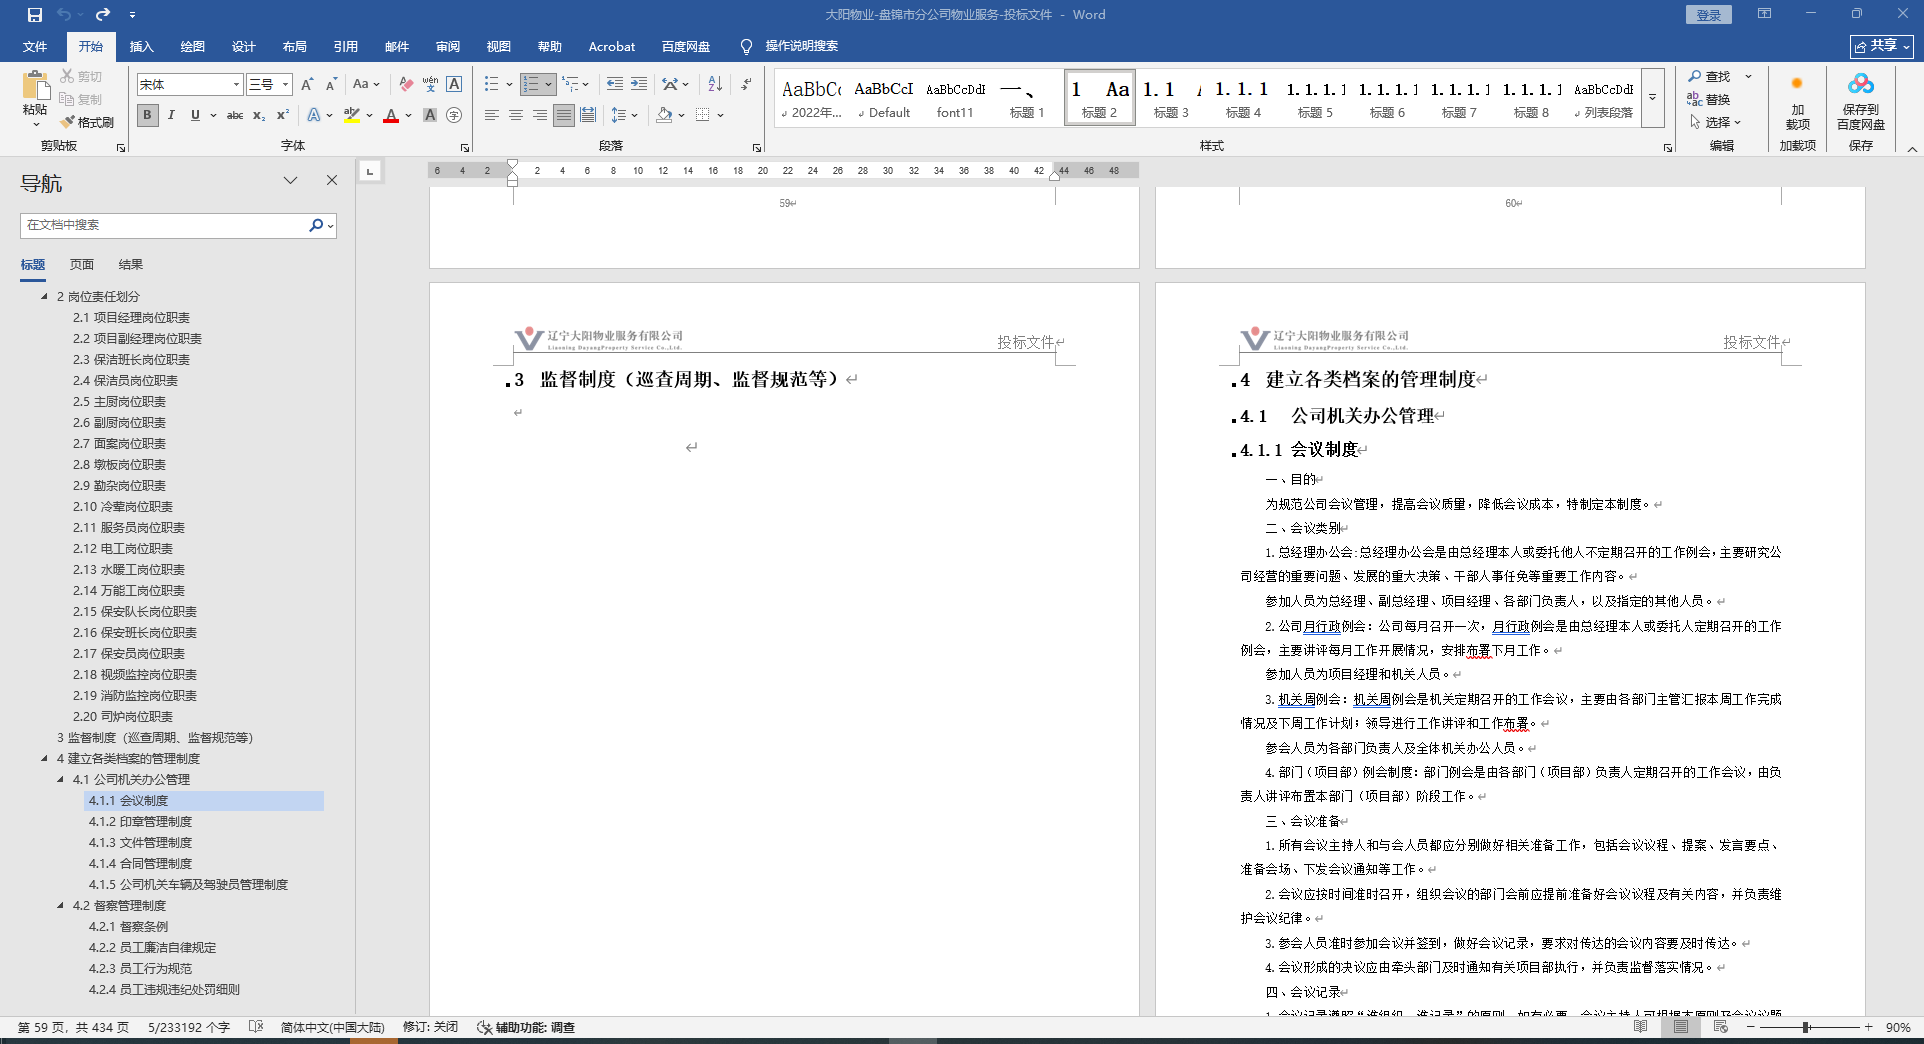Toggle Italic formatting
Screen dimensions: 1924x1044
pos(171,115)
